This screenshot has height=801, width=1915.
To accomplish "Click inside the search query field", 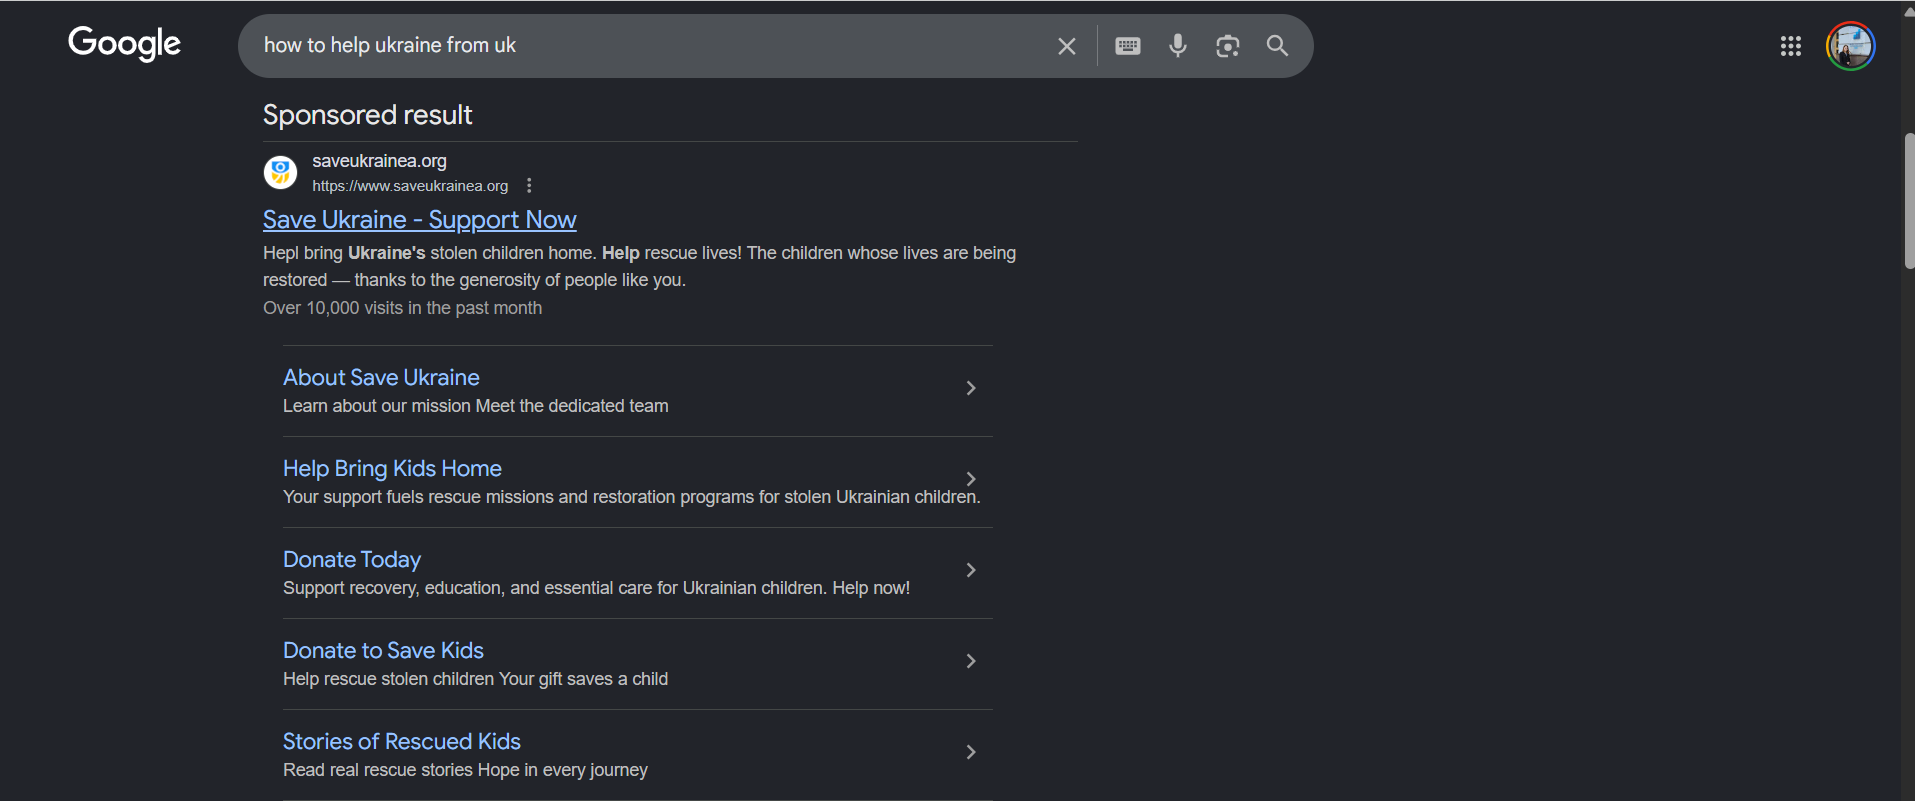I will pos(650,46).
